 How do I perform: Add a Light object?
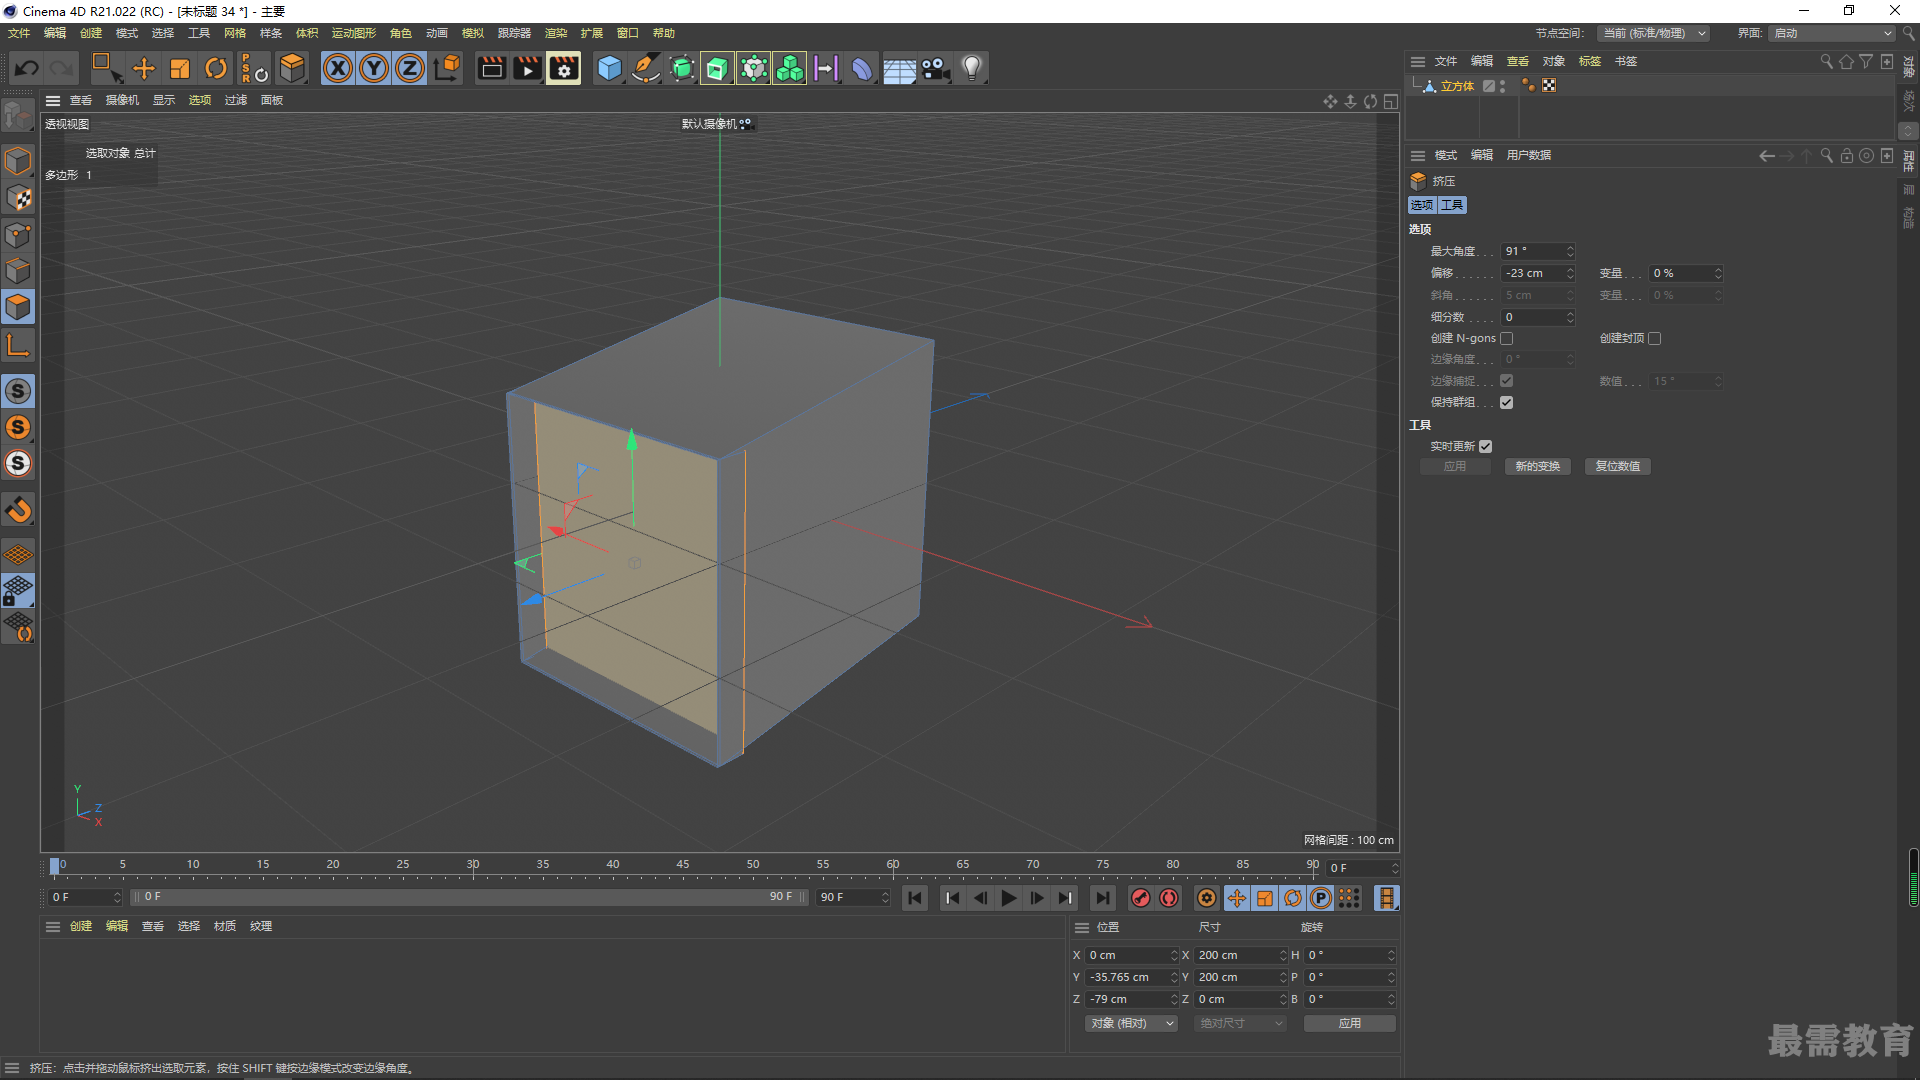coord(972,68)
